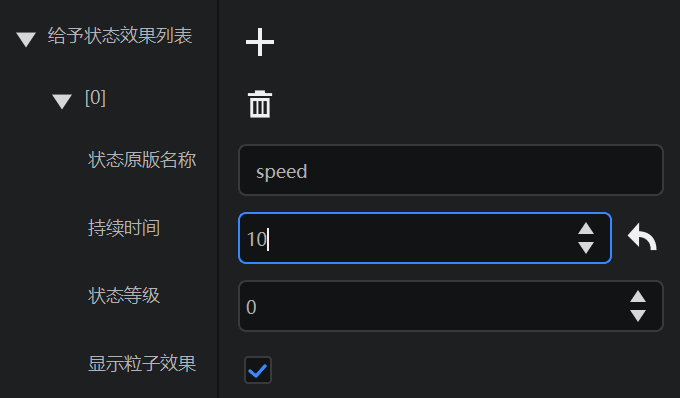Click the vertical divider between label and value columns
The image size is (680, 398).
coord(218,199)
